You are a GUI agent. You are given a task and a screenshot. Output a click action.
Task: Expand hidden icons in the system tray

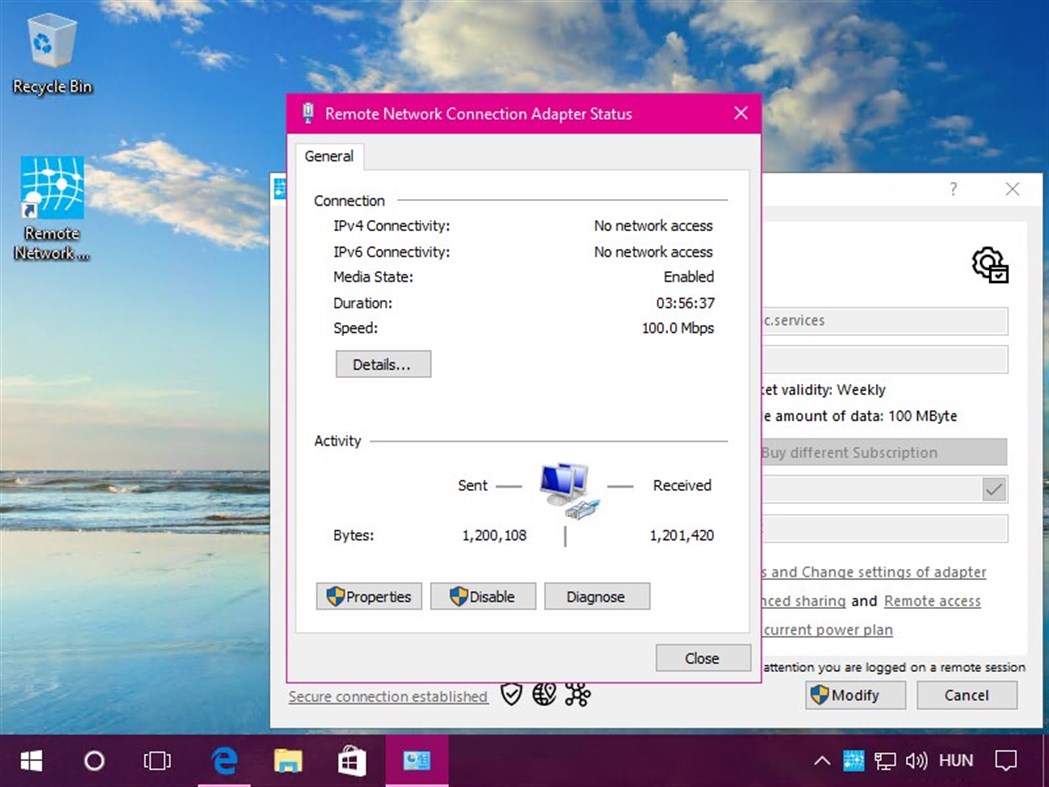coord(821,760)
